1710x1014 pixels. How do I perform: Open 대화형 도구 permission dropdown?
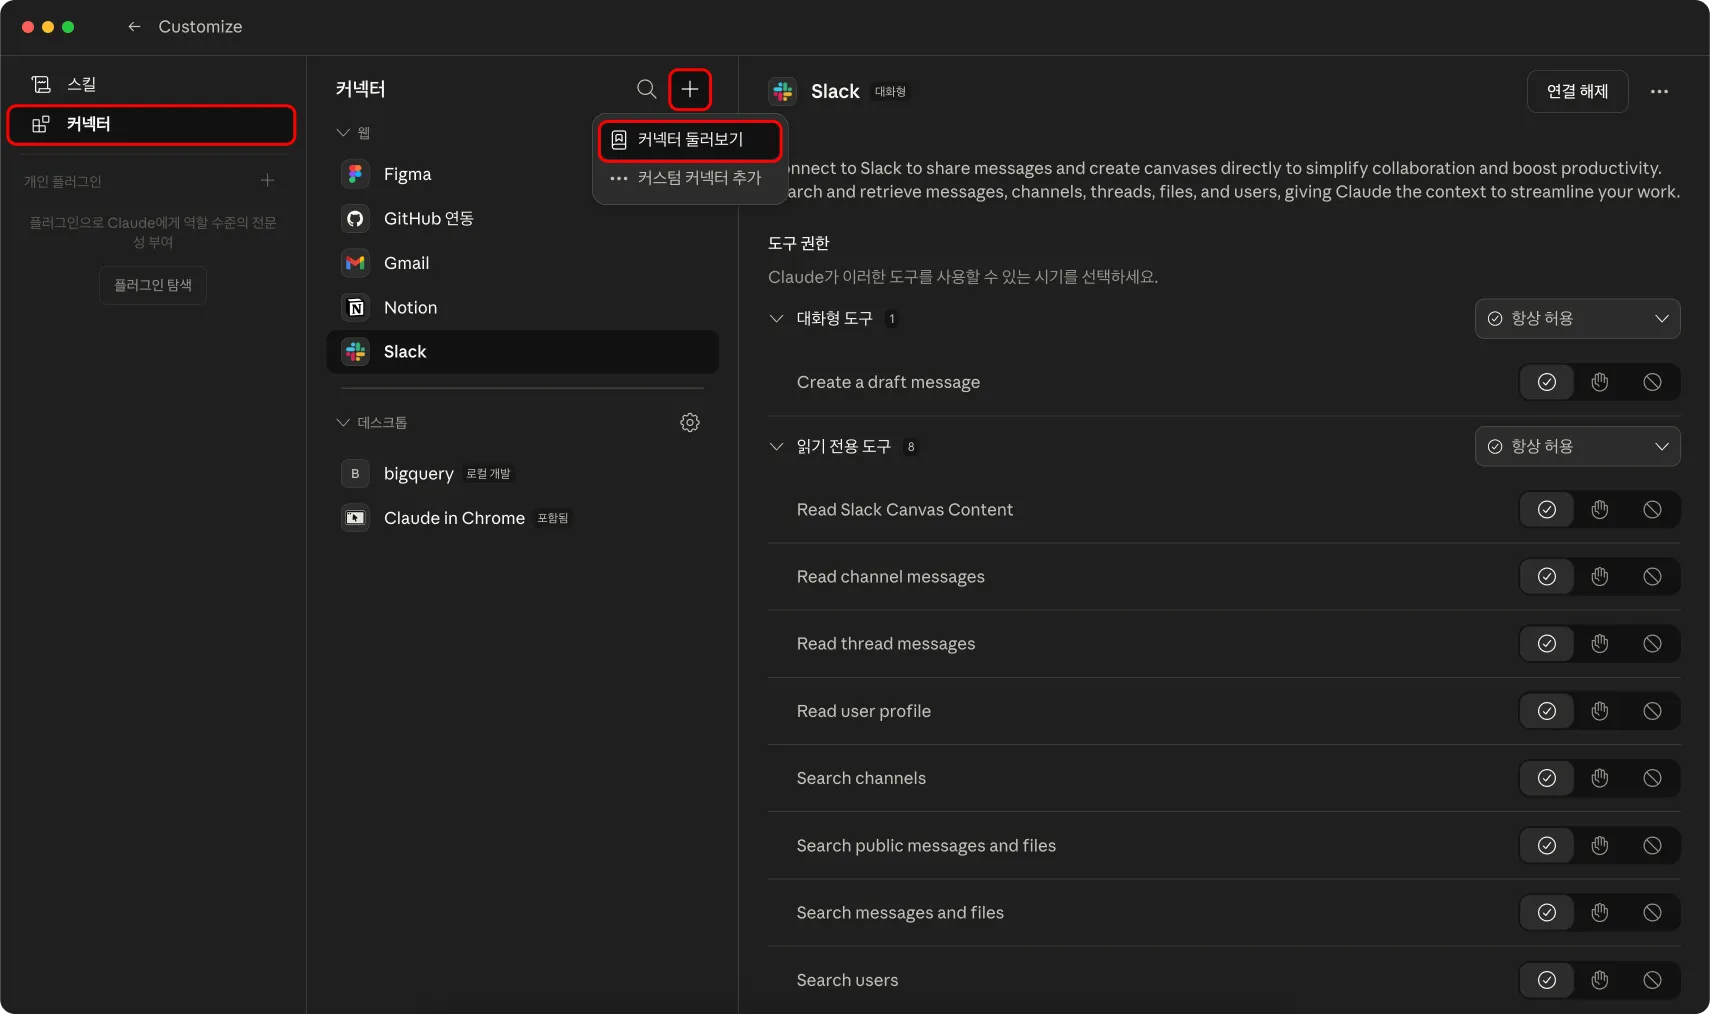coord(1577,319)
